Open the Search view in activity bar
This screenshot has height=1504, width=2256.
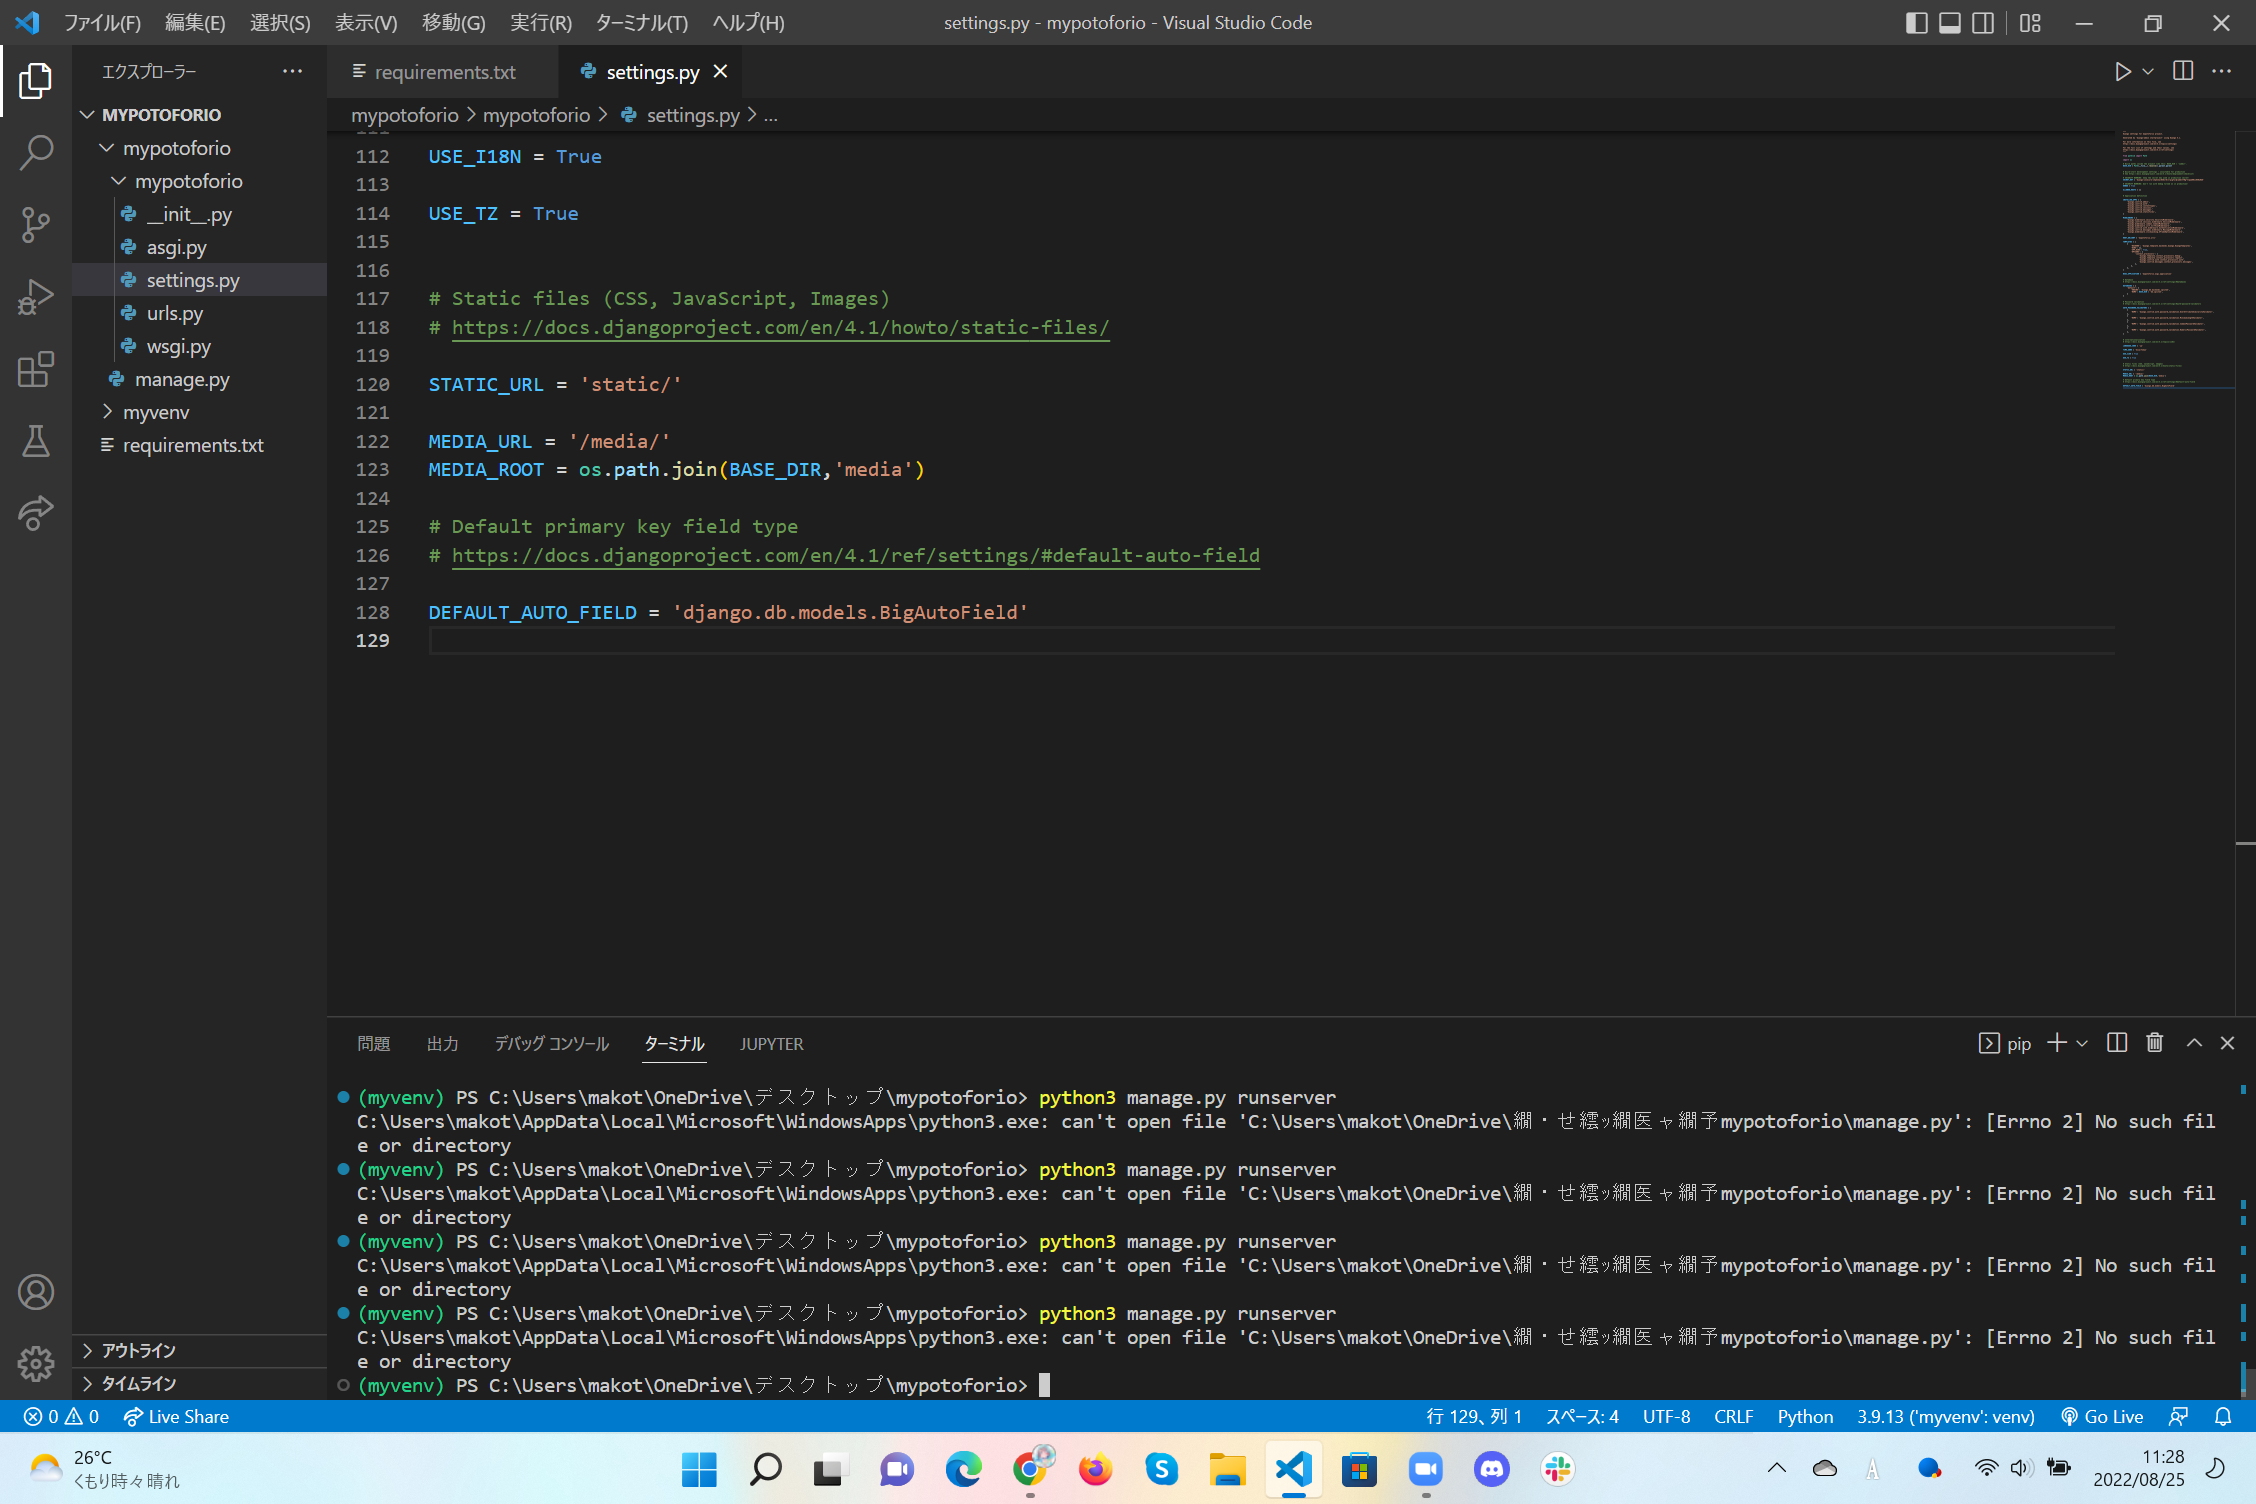[x=36, y=153]
